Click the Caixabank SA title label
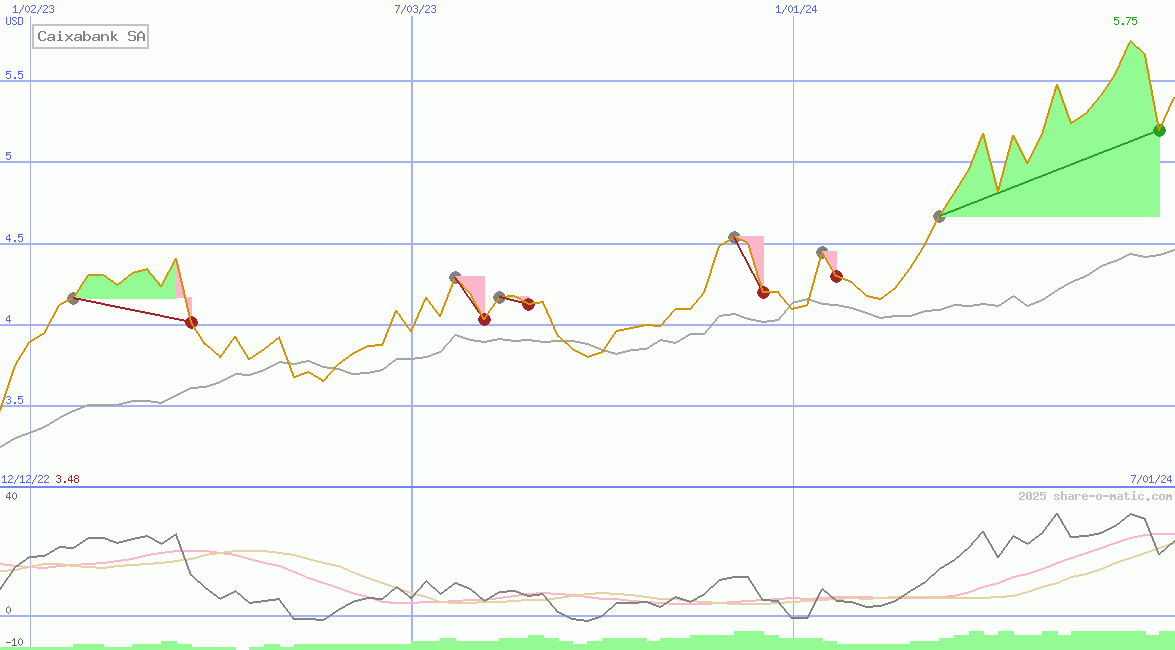The height and width of the screenshot is (650, 1175). [90, 36]
